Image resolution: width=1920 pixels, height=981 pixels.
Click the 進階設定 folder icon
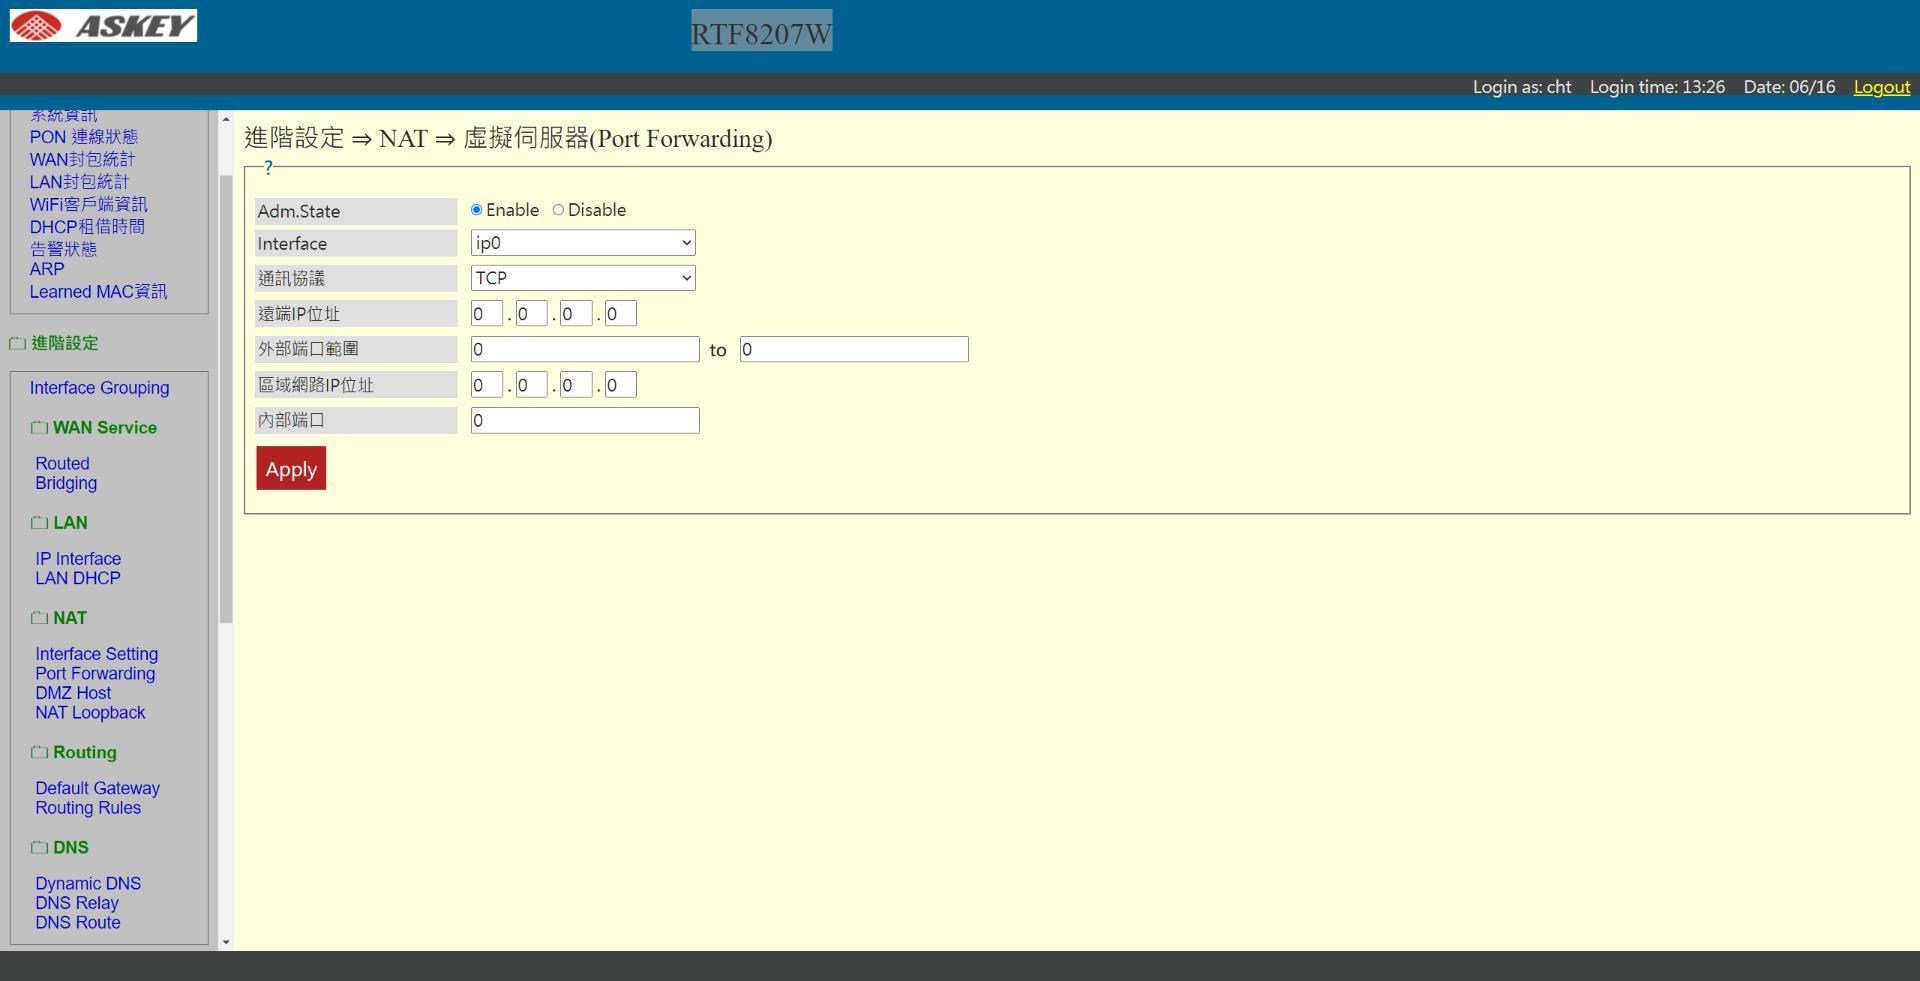17,344
